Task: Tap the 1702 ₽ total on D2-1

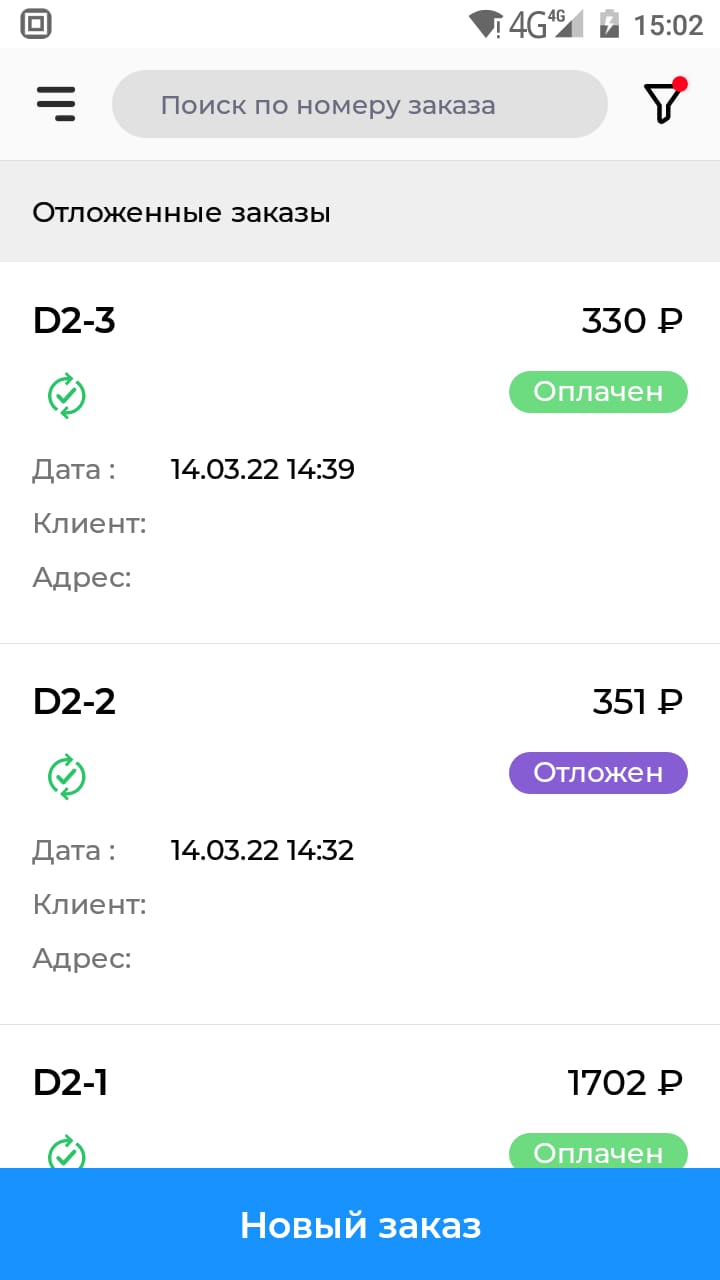Action: pos(625,1083)
